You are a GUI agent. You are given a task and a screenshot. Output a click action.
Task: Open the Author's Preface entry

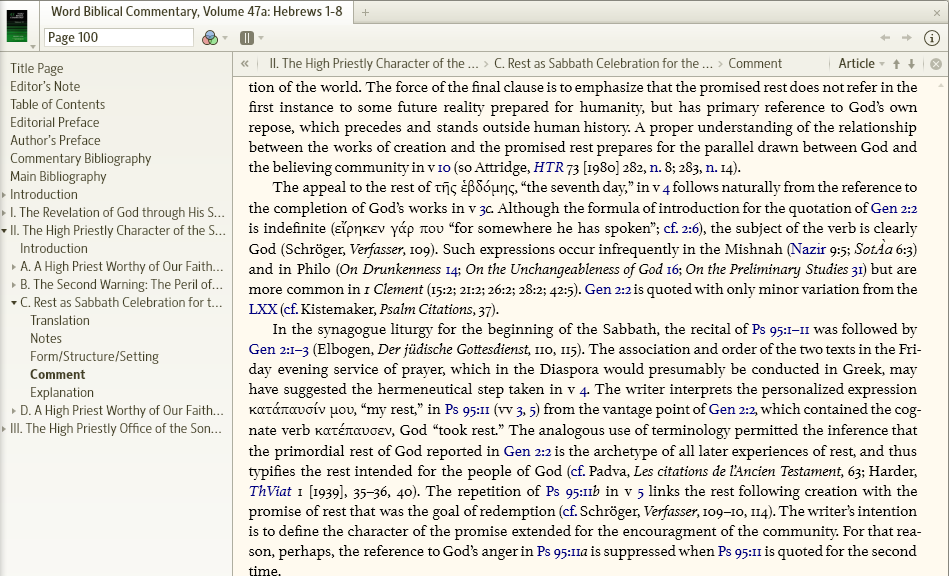pos(55,140)
